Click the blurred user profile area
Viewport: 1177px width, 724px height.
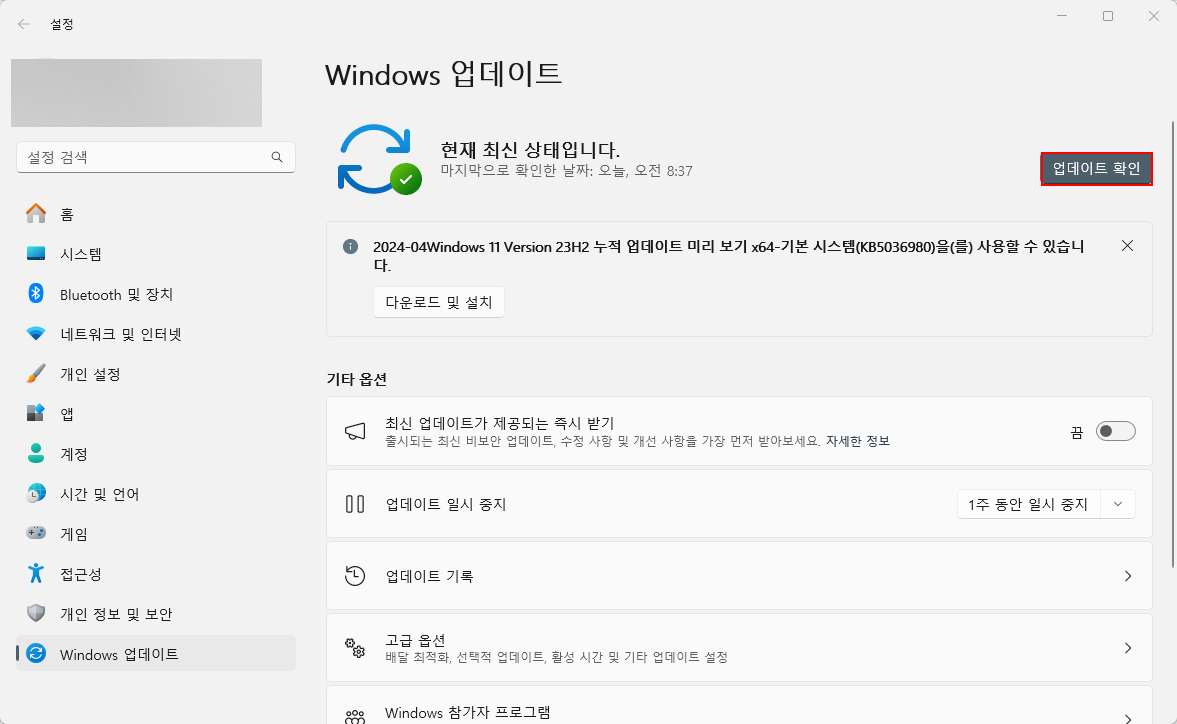136,92
